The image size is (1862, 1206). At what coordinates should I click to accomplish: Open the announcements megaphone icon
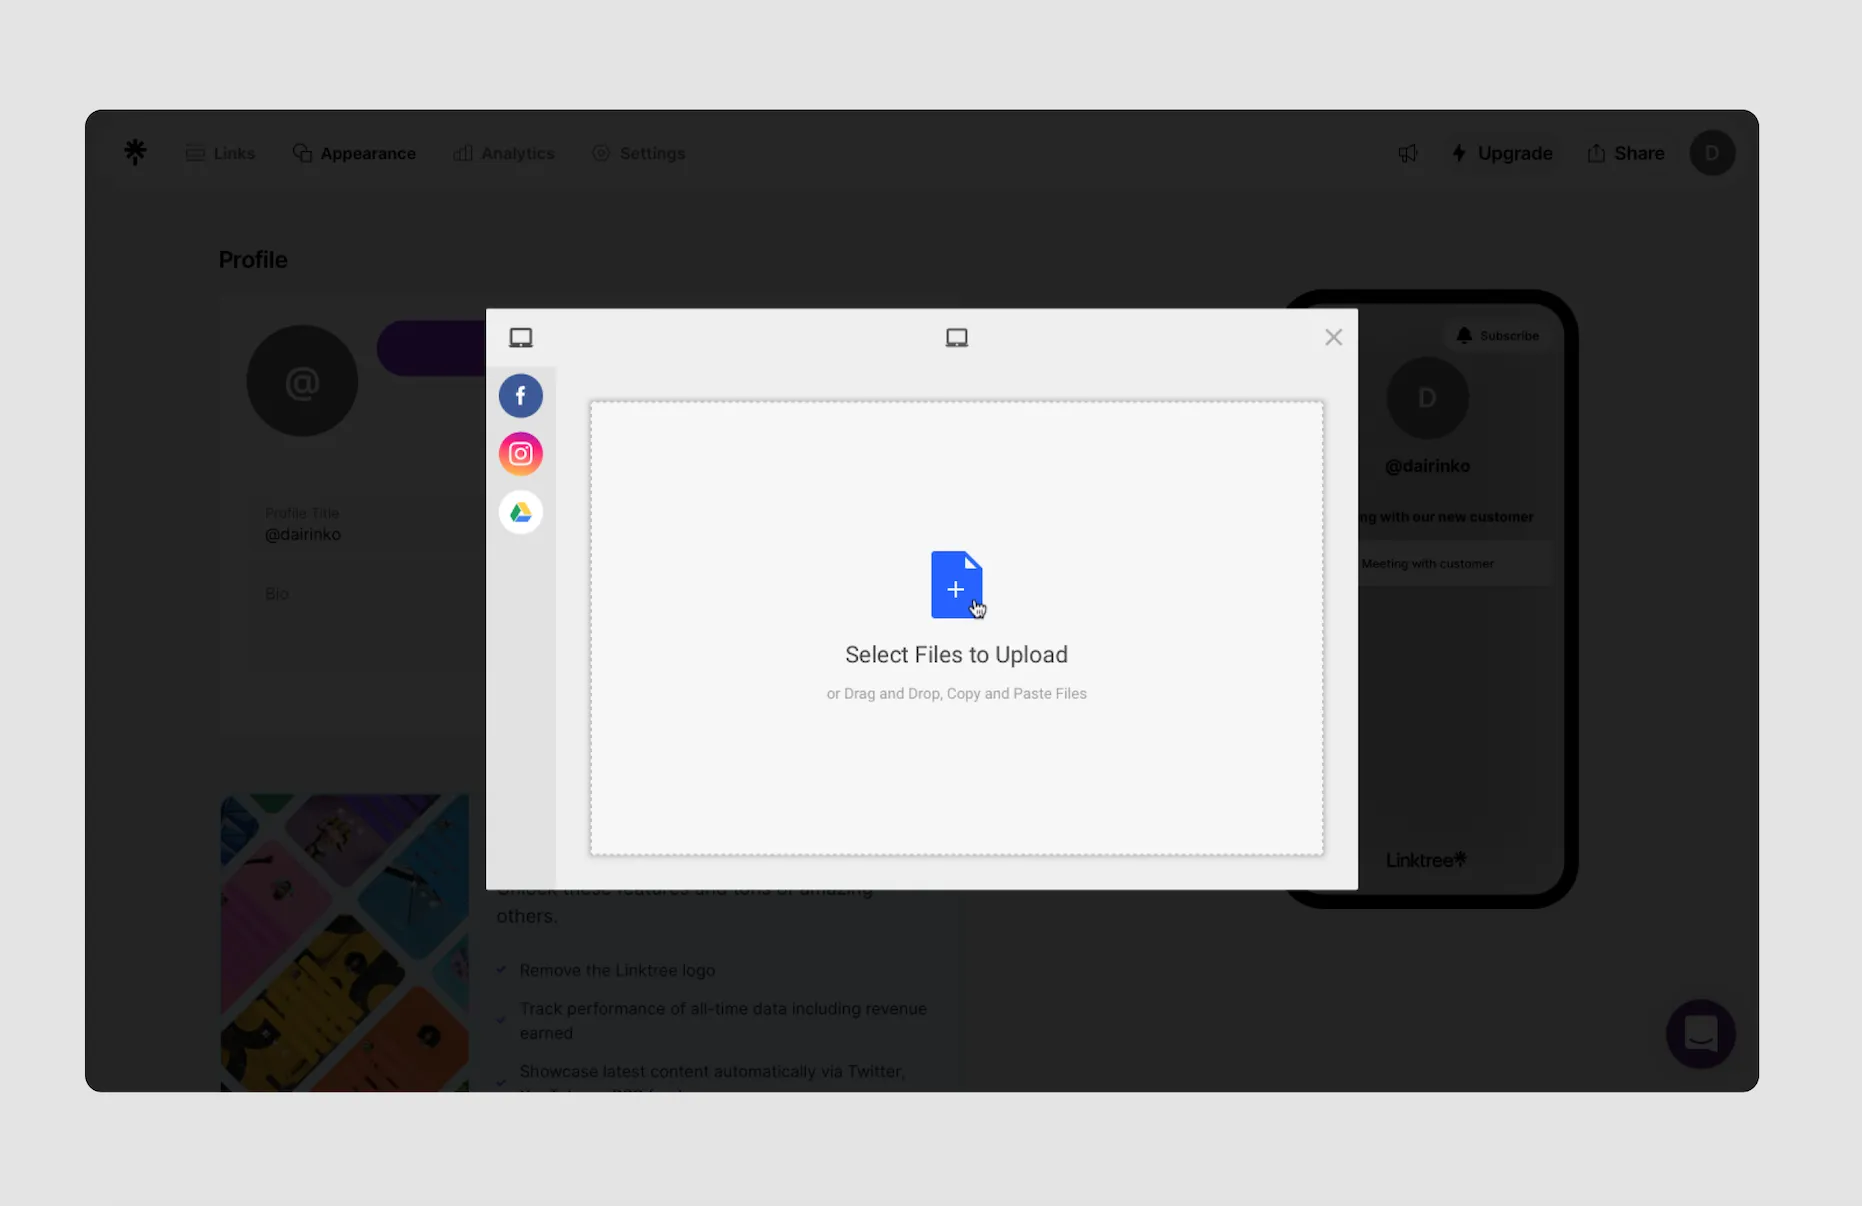(1408, 153)
